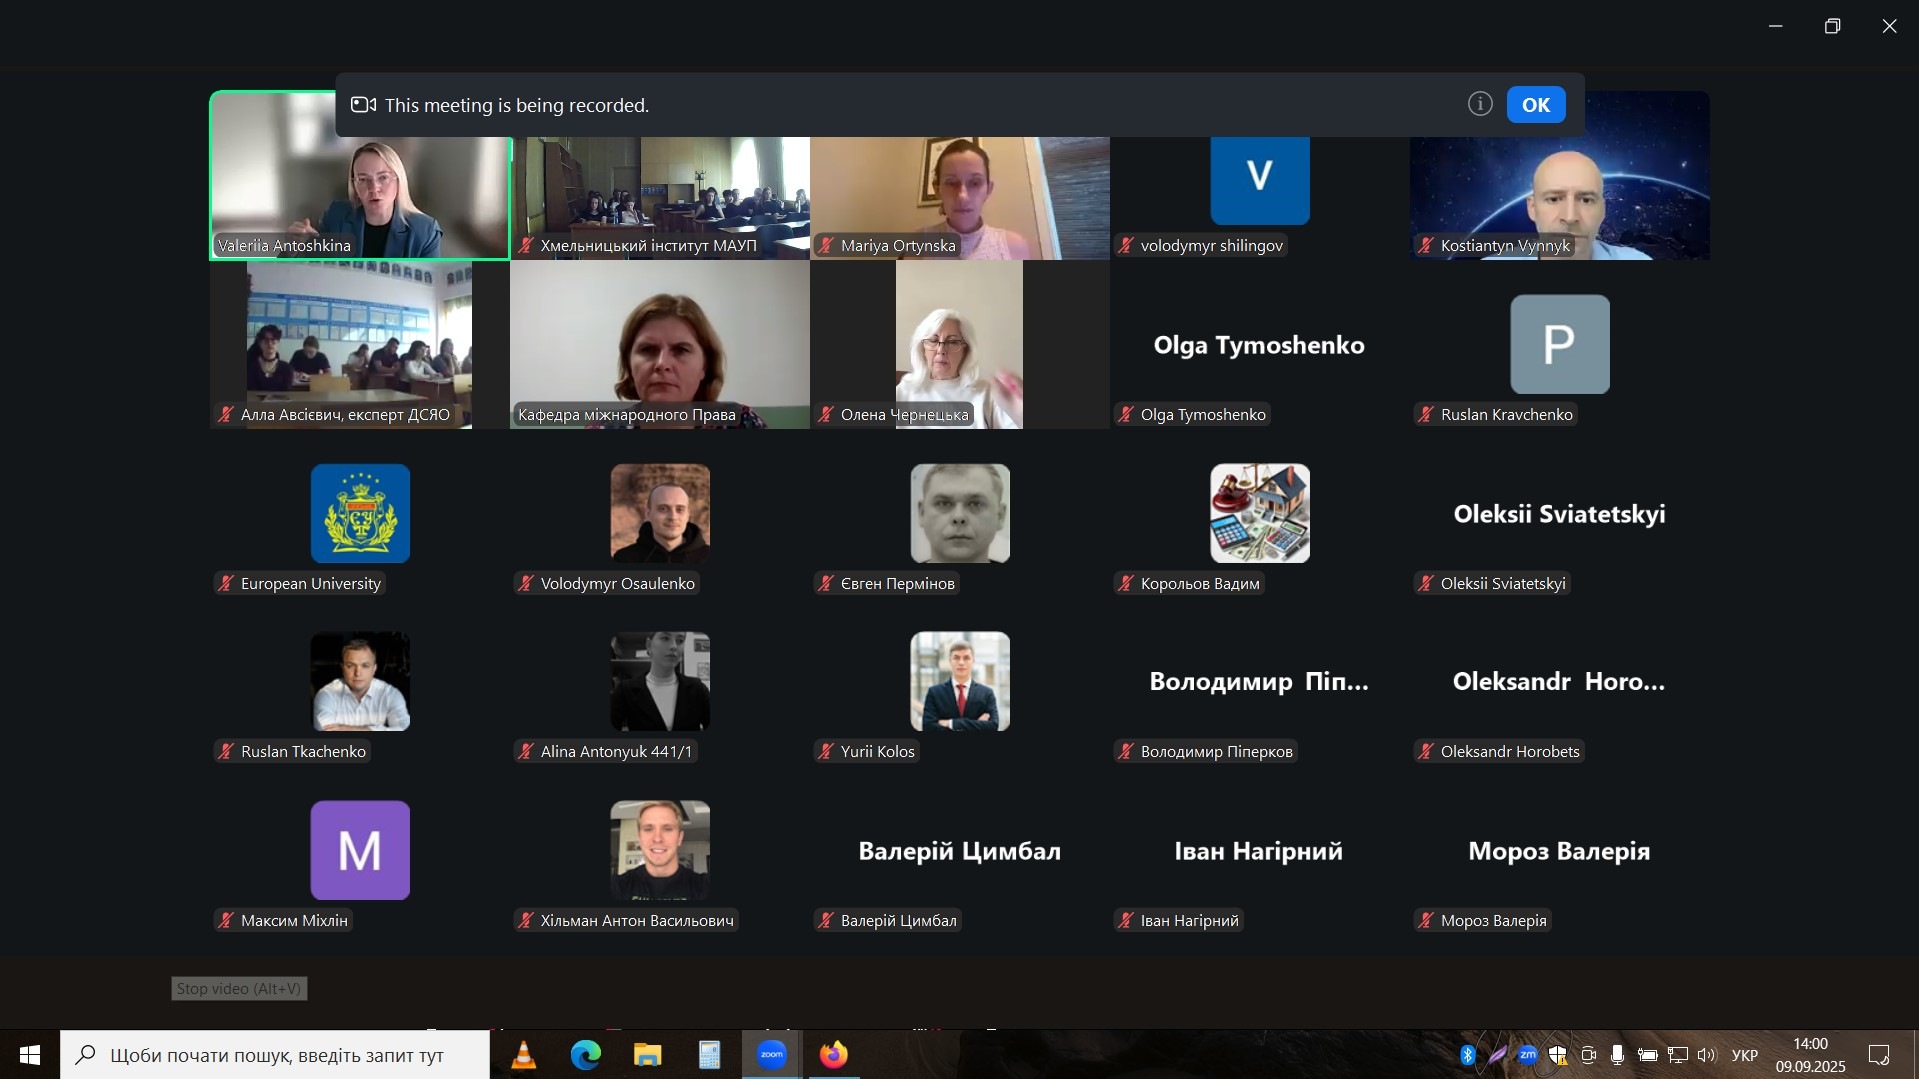Viewport: 1919px width, 1079px height.
Task: Click the recording notification info icon
Action: click(1480, 104)
